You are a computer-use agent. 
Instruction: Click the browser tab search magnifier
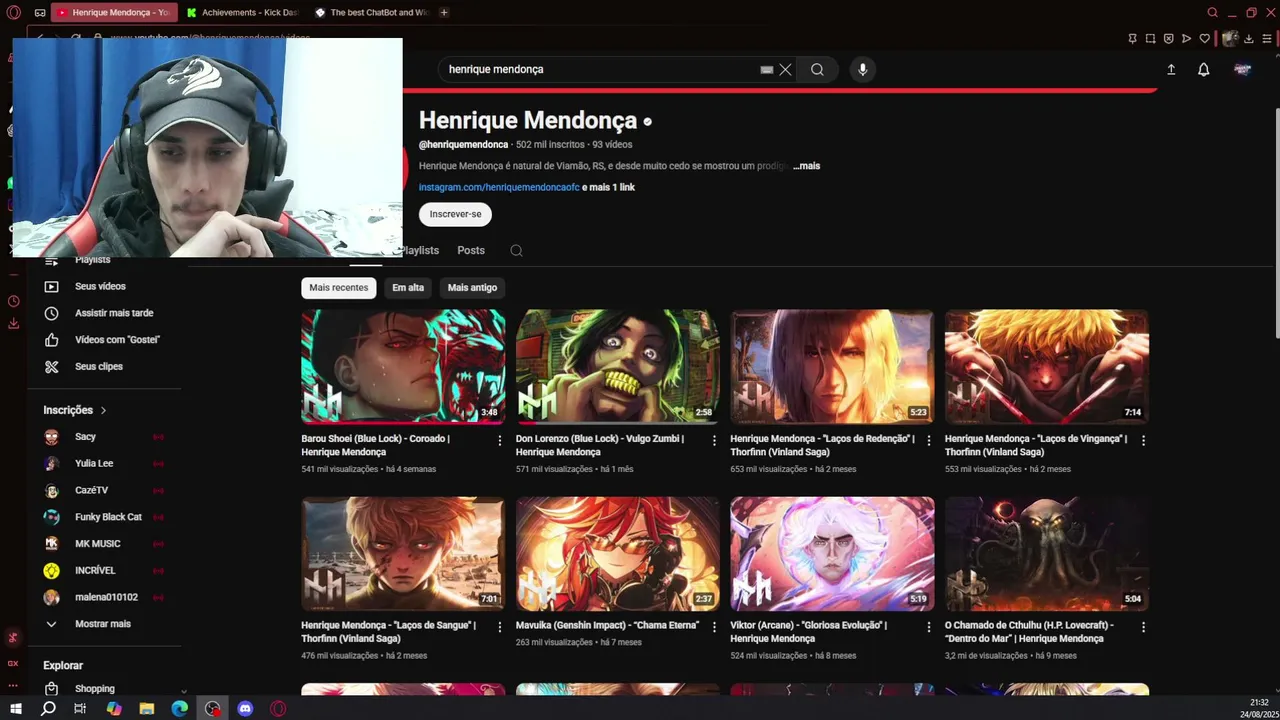1212,12
